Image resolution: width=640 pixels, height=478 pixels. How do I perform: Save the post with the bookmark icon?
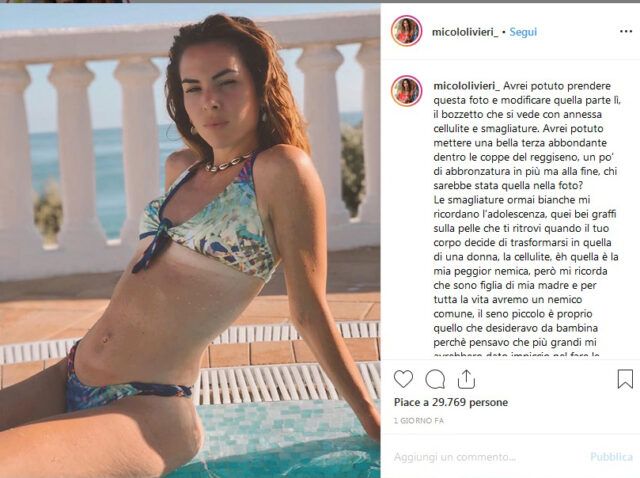click(x=625, y=379)
